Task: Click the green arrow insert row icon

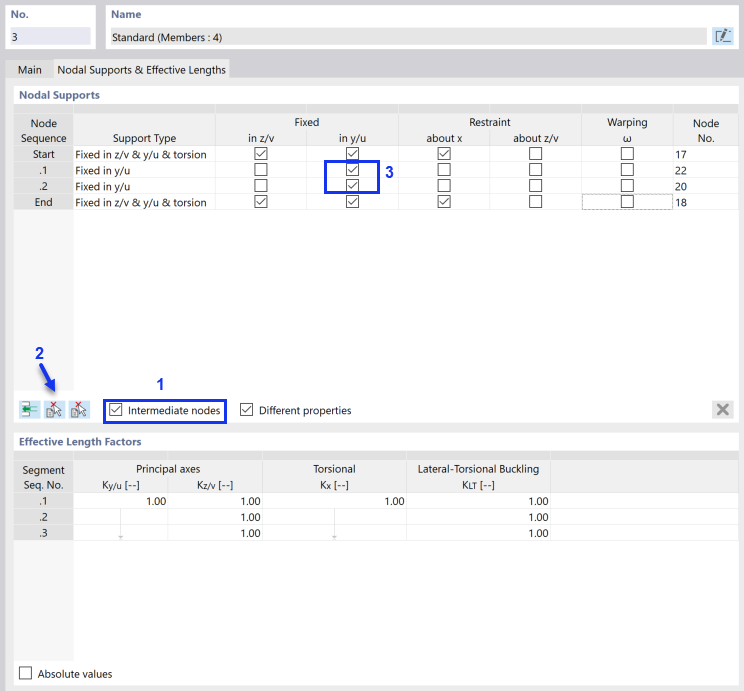Action: 29,410
